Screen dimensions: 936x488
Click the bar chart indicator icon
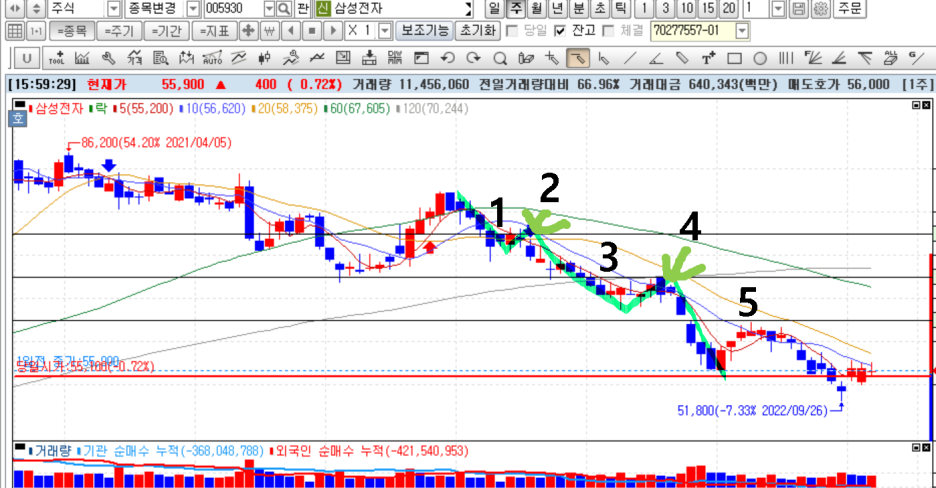pyautogui.click(x=82, y=58)
